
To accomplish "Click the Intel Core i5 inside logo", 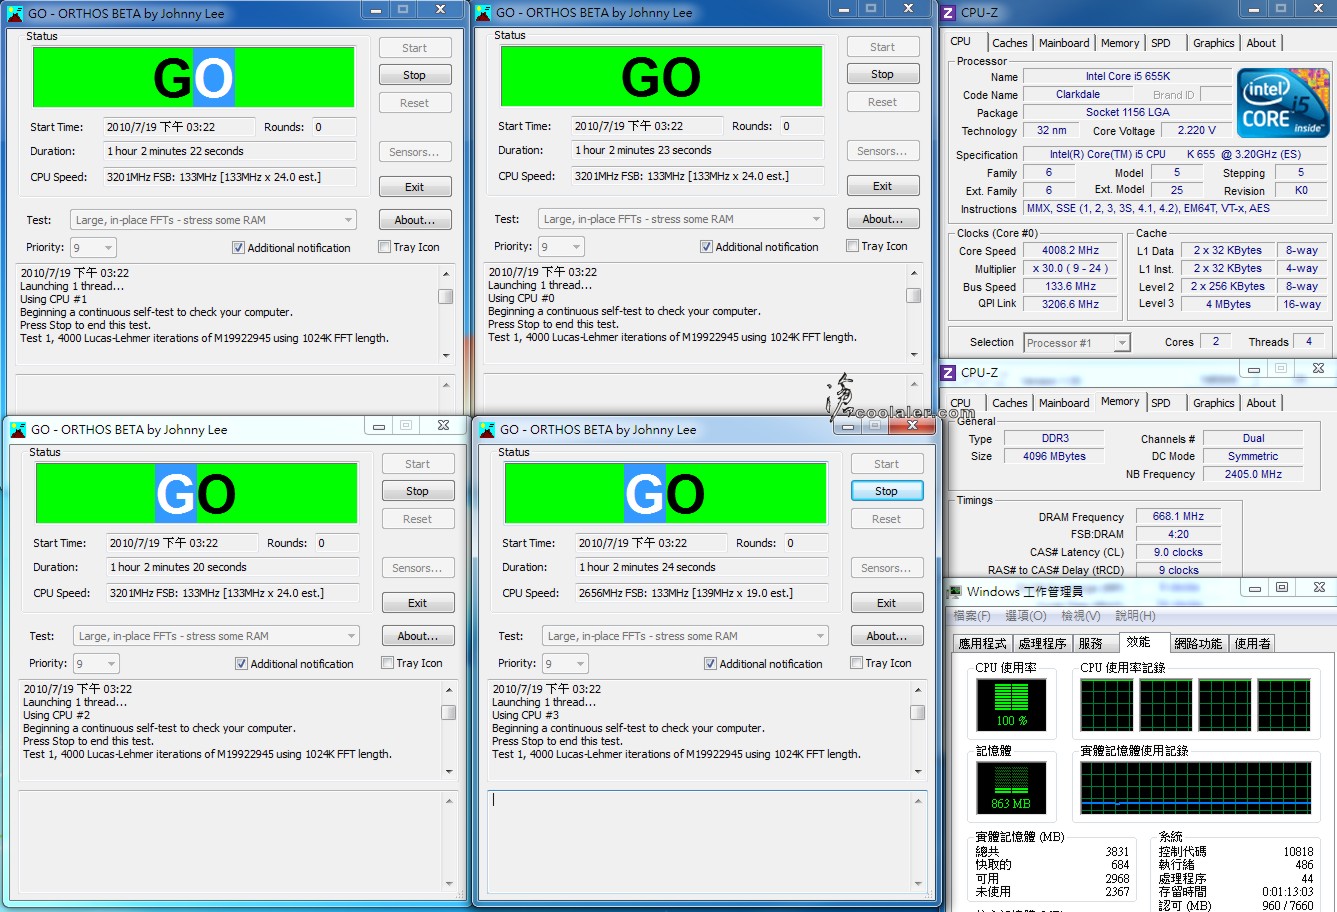I will pyautogui.click(x=1283, y=104).
